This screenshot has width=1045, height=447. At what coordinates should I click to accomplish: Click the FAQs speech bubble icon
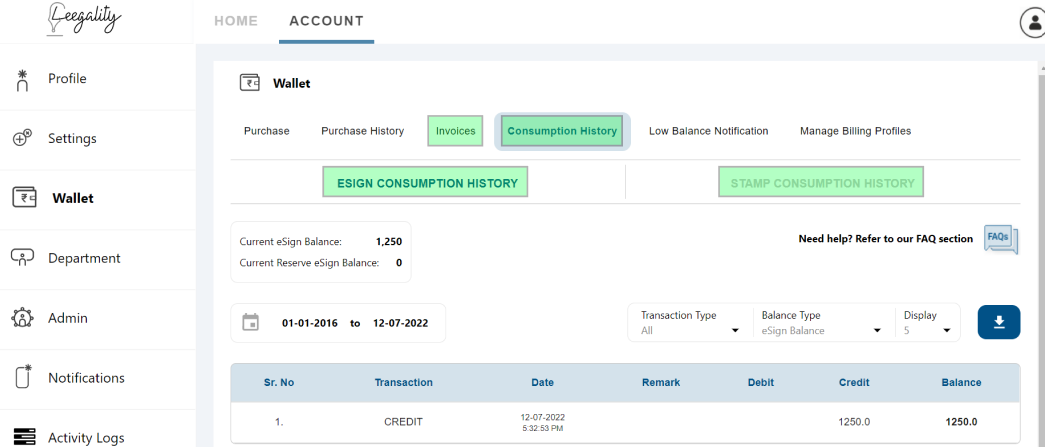click(1001, 240)
